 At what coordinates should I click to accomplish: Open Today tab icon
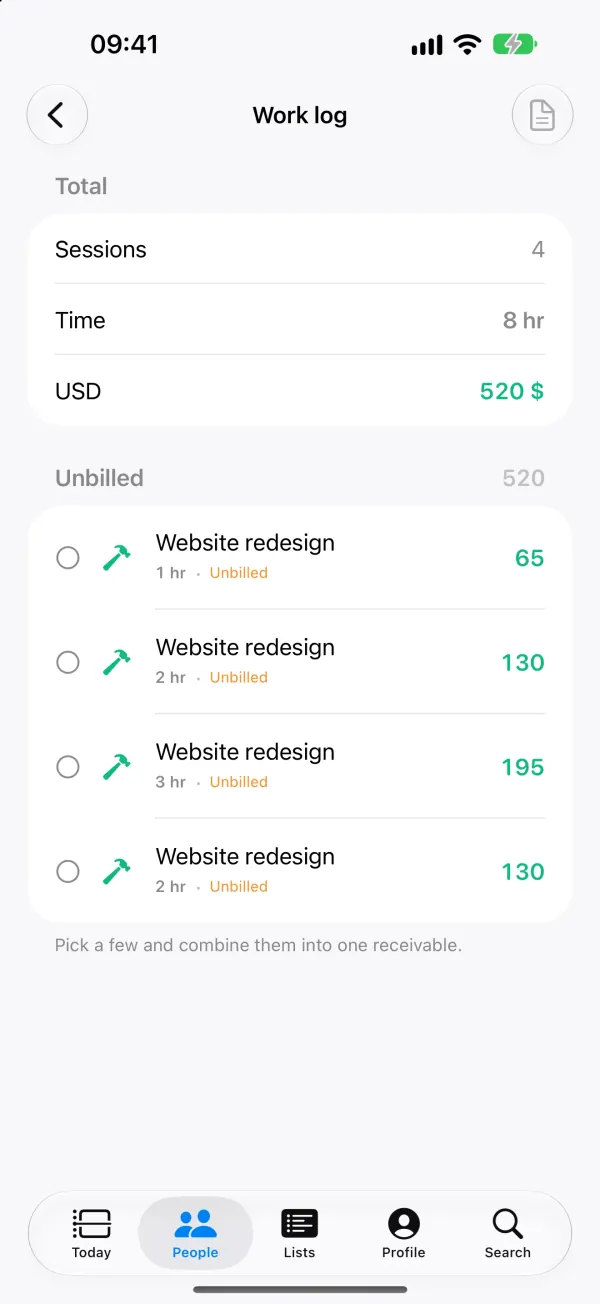click(92, 1223)
